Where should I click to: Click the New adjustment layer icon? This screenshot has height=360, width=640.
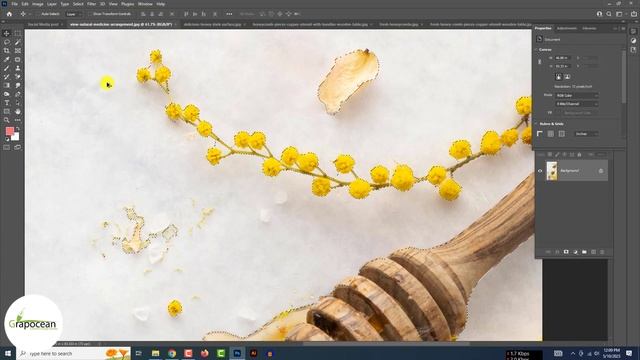[x=575, y=252]
